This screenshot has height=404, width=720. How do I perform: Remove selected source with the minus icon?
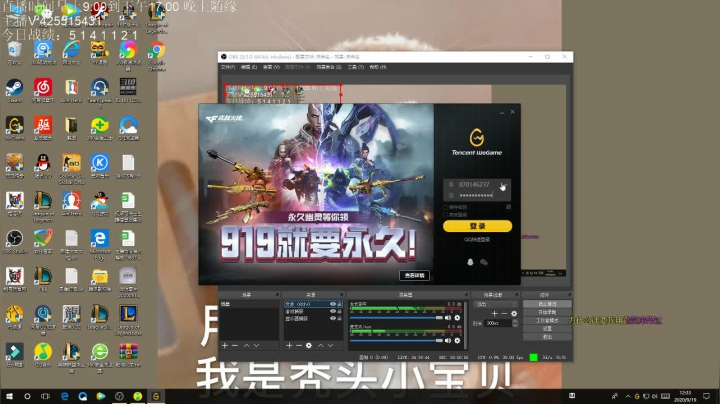298,345
